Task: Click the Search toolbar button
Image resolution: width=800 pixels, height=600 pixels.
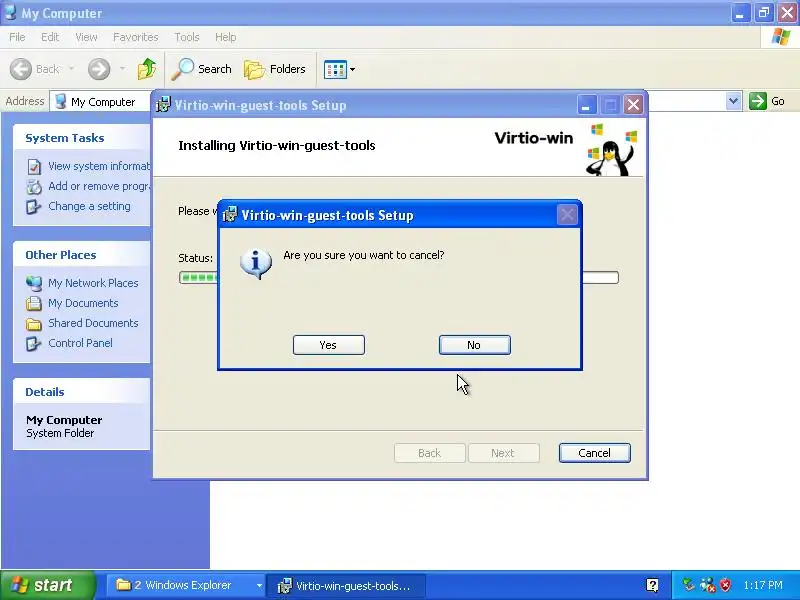Action: pyautogui.click(x=202, y=69)
